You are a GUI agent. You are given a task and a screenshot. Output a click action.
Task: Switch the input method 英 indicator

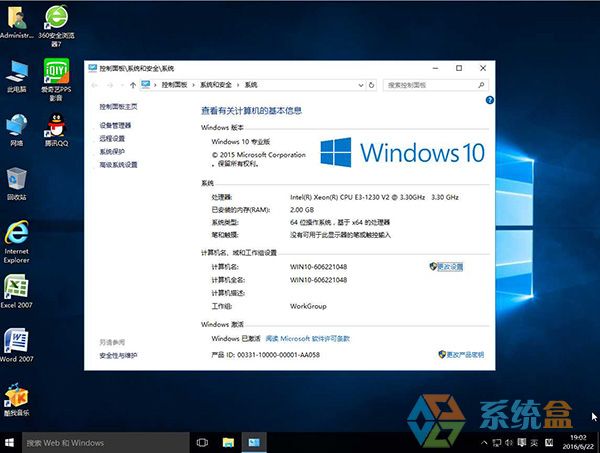click(x=534, y=443)
